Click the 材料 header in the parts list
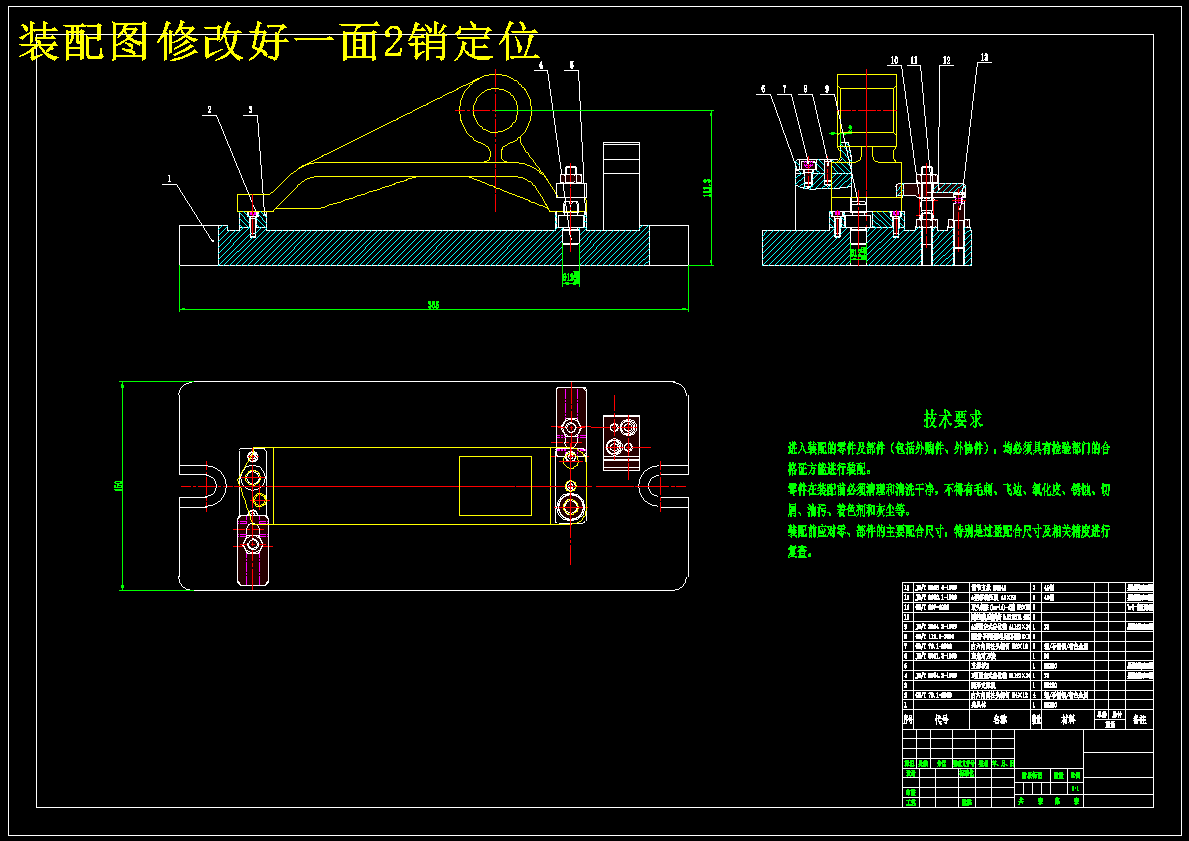Screen dimensions: 1189x841 (1068, 720)
